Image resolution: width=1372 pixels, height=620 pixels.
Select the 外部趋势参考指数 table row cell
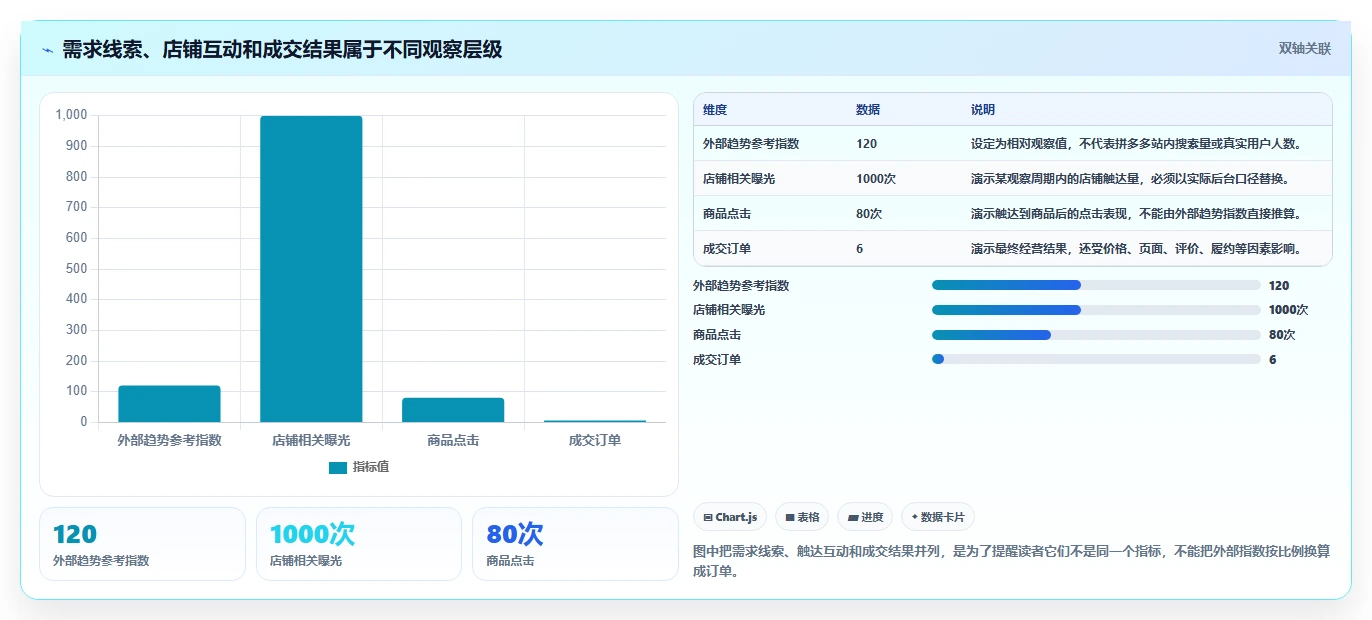(751, 144)
